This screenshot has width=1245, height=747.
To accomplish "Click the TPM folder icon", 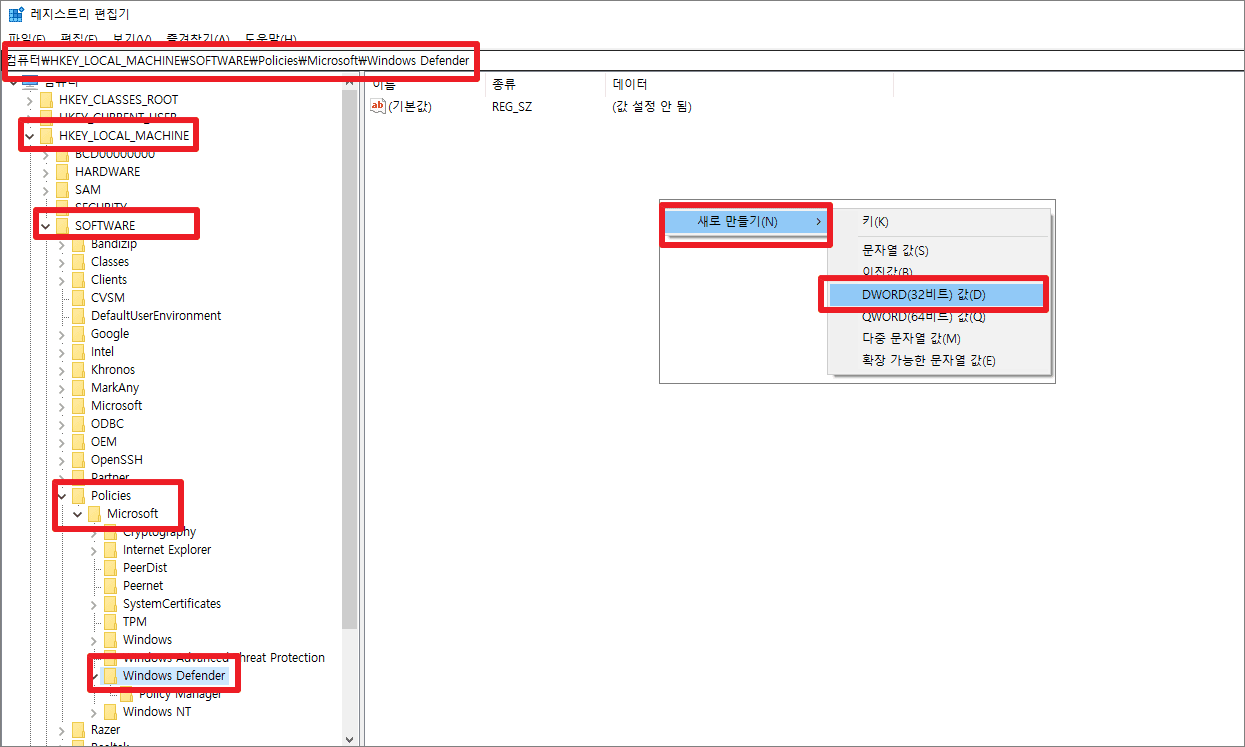I will pyautogui.click(x=111, y=622).
